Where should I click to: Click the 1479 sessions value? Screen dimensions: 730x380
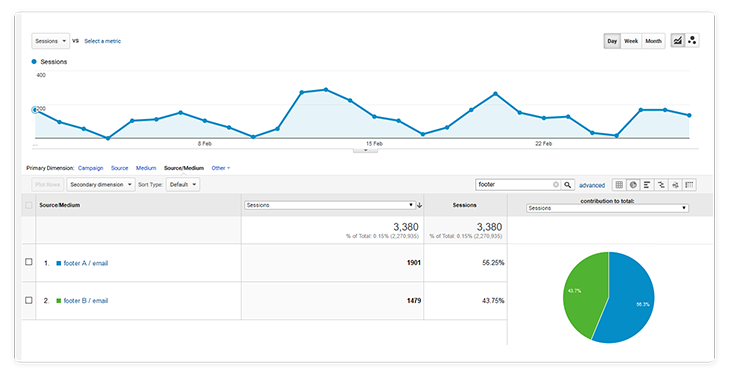coord(414,301)
